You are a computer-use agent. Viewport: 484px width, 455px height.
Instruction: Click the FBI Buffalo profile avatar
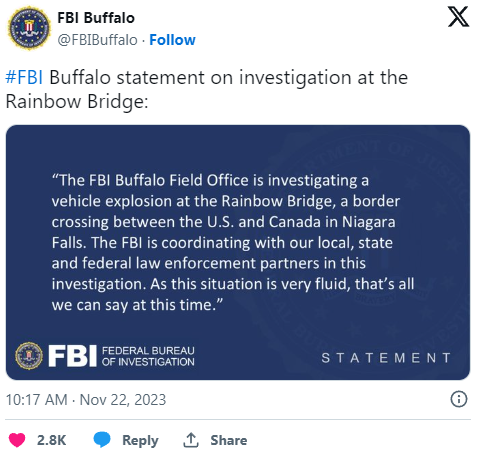point(29,29)
